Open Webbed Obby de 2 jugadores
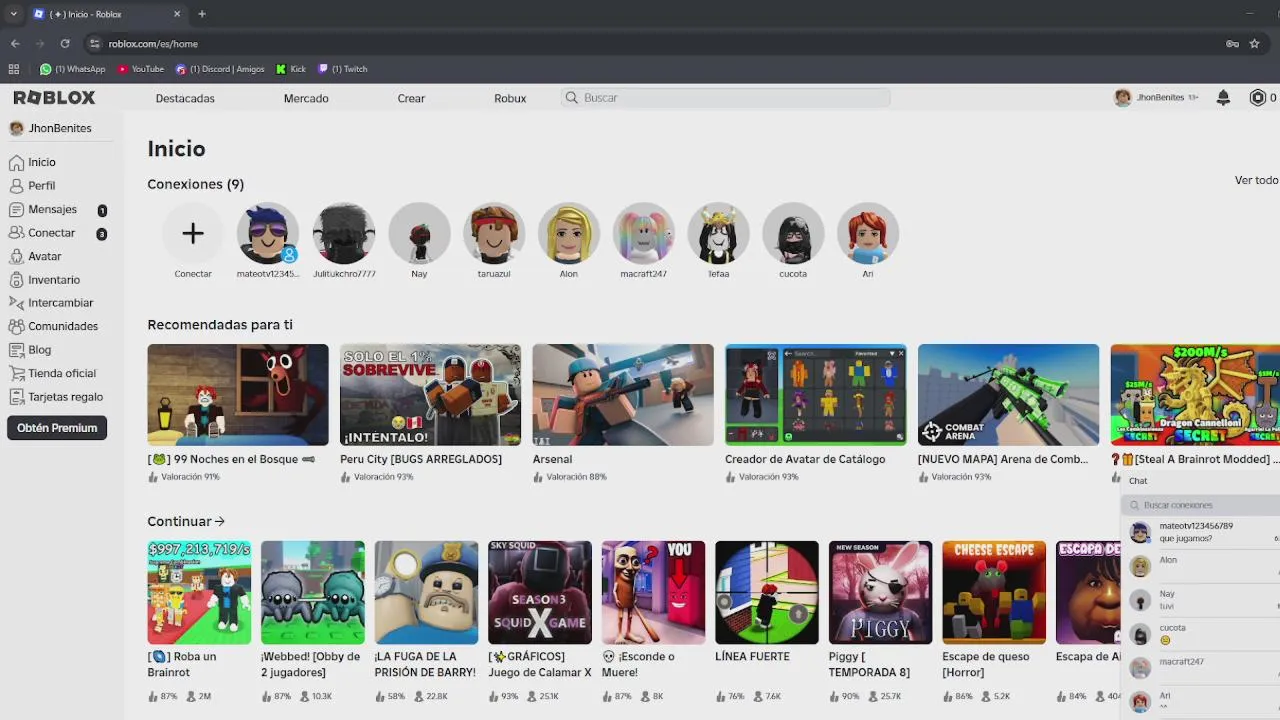1280x720 pixels. (313, 593)
